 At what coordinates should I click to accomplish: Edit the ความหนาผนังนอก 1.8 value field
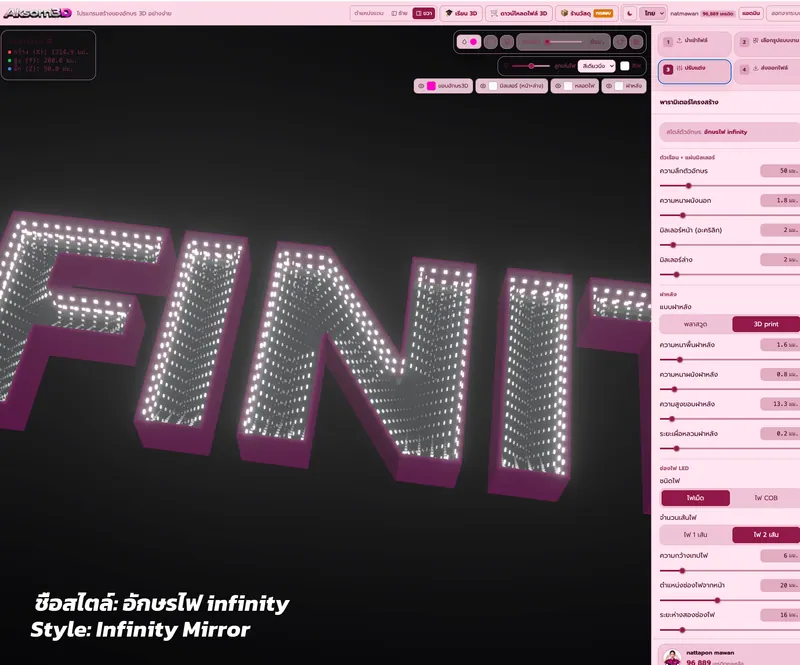[780, 201]
